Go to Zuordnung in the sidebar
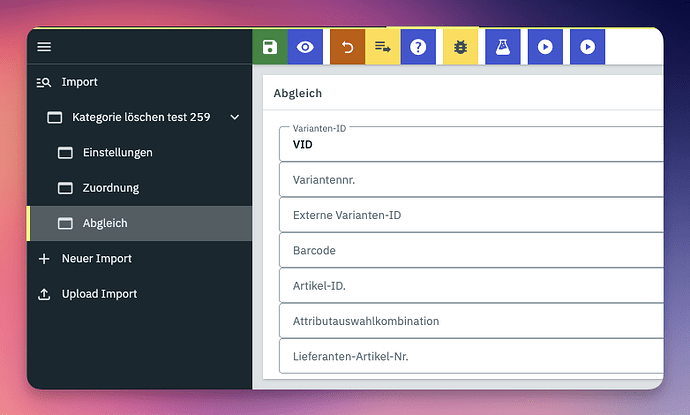The image size is (690, 415). coord(110,188)
